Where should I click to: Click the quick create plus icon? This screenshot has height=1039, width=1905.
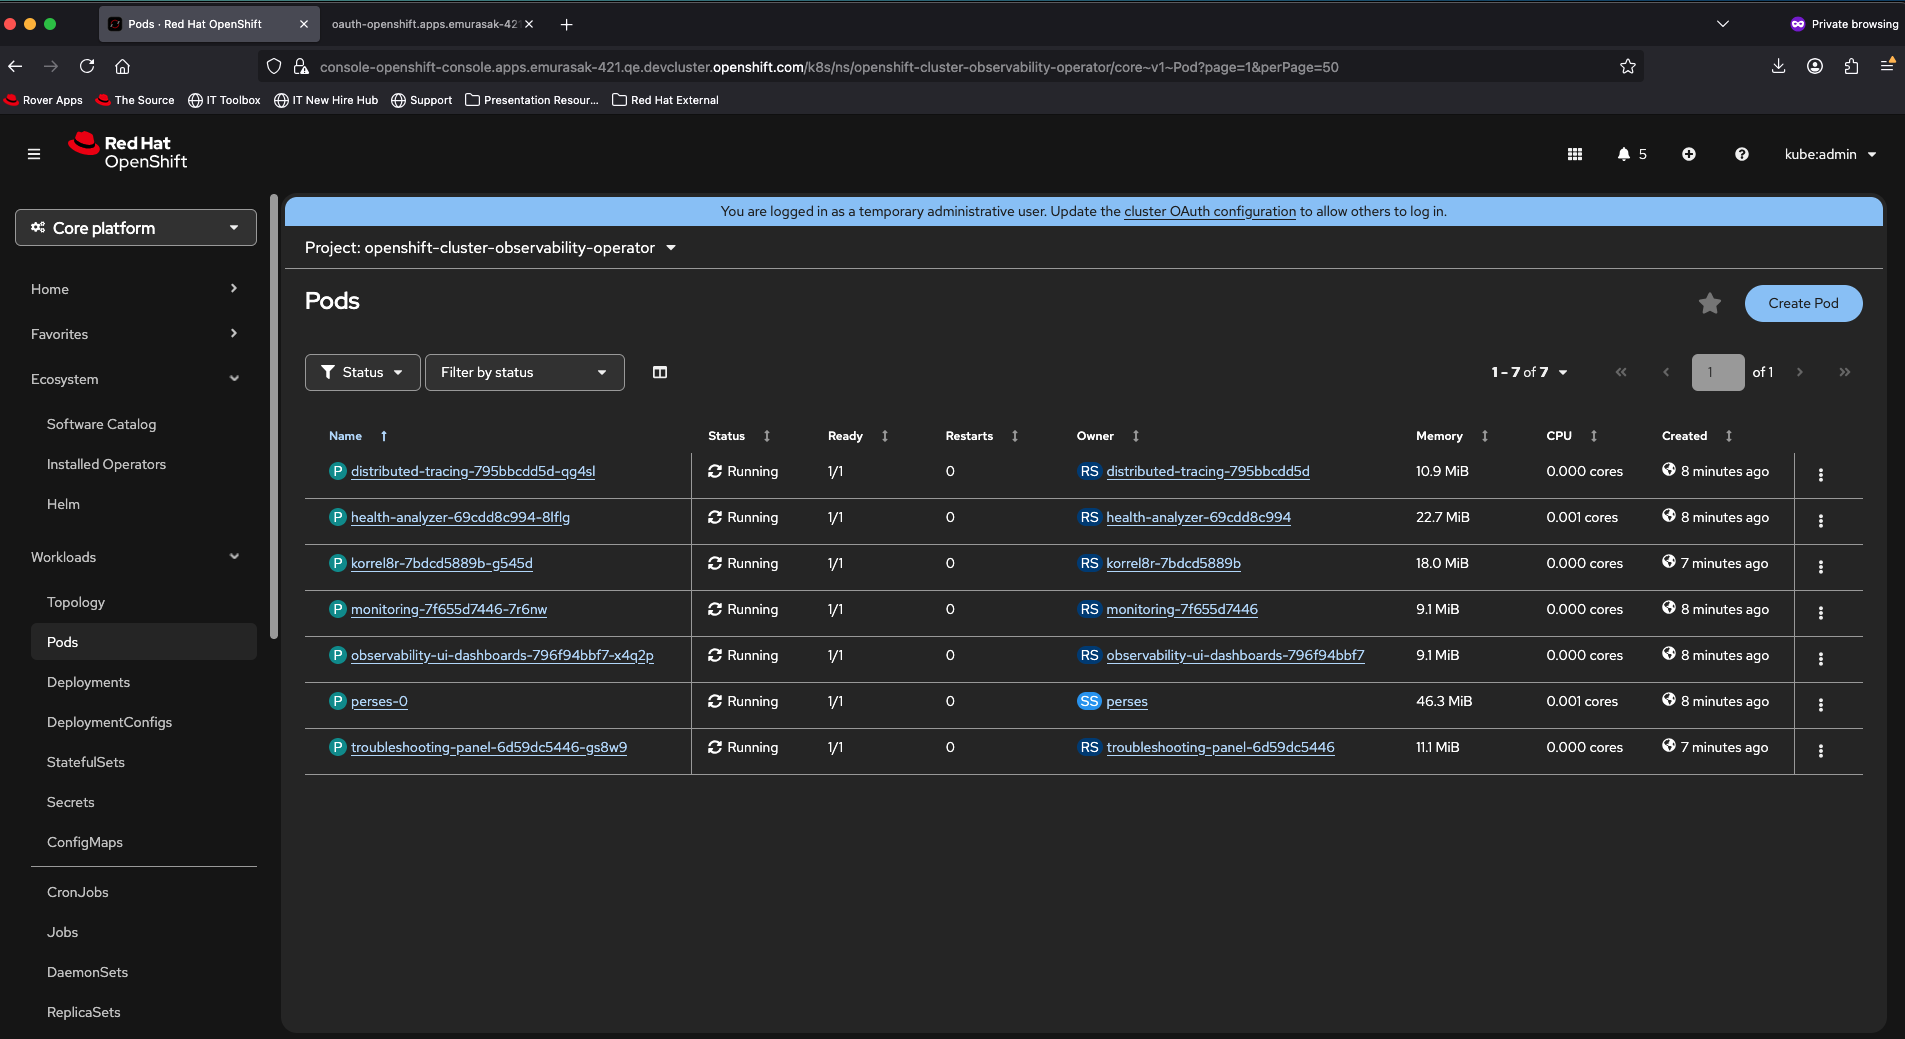pos(1688,154)
